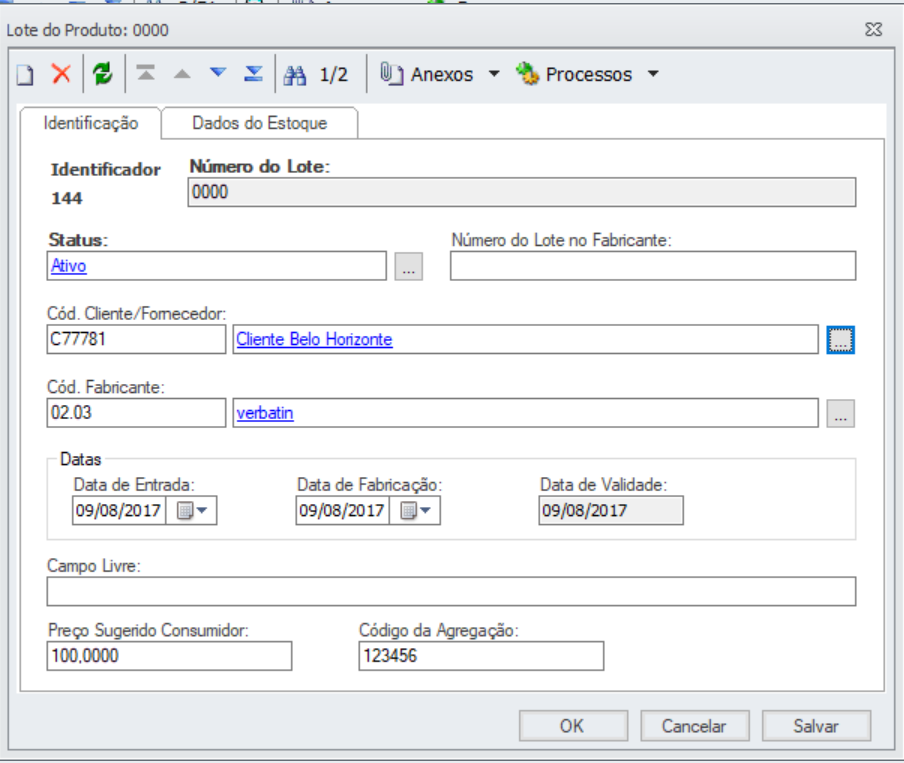This screenshot has height=763, width=904.
Task: Click the Campo Livre text field
Action: coord(451,591)
